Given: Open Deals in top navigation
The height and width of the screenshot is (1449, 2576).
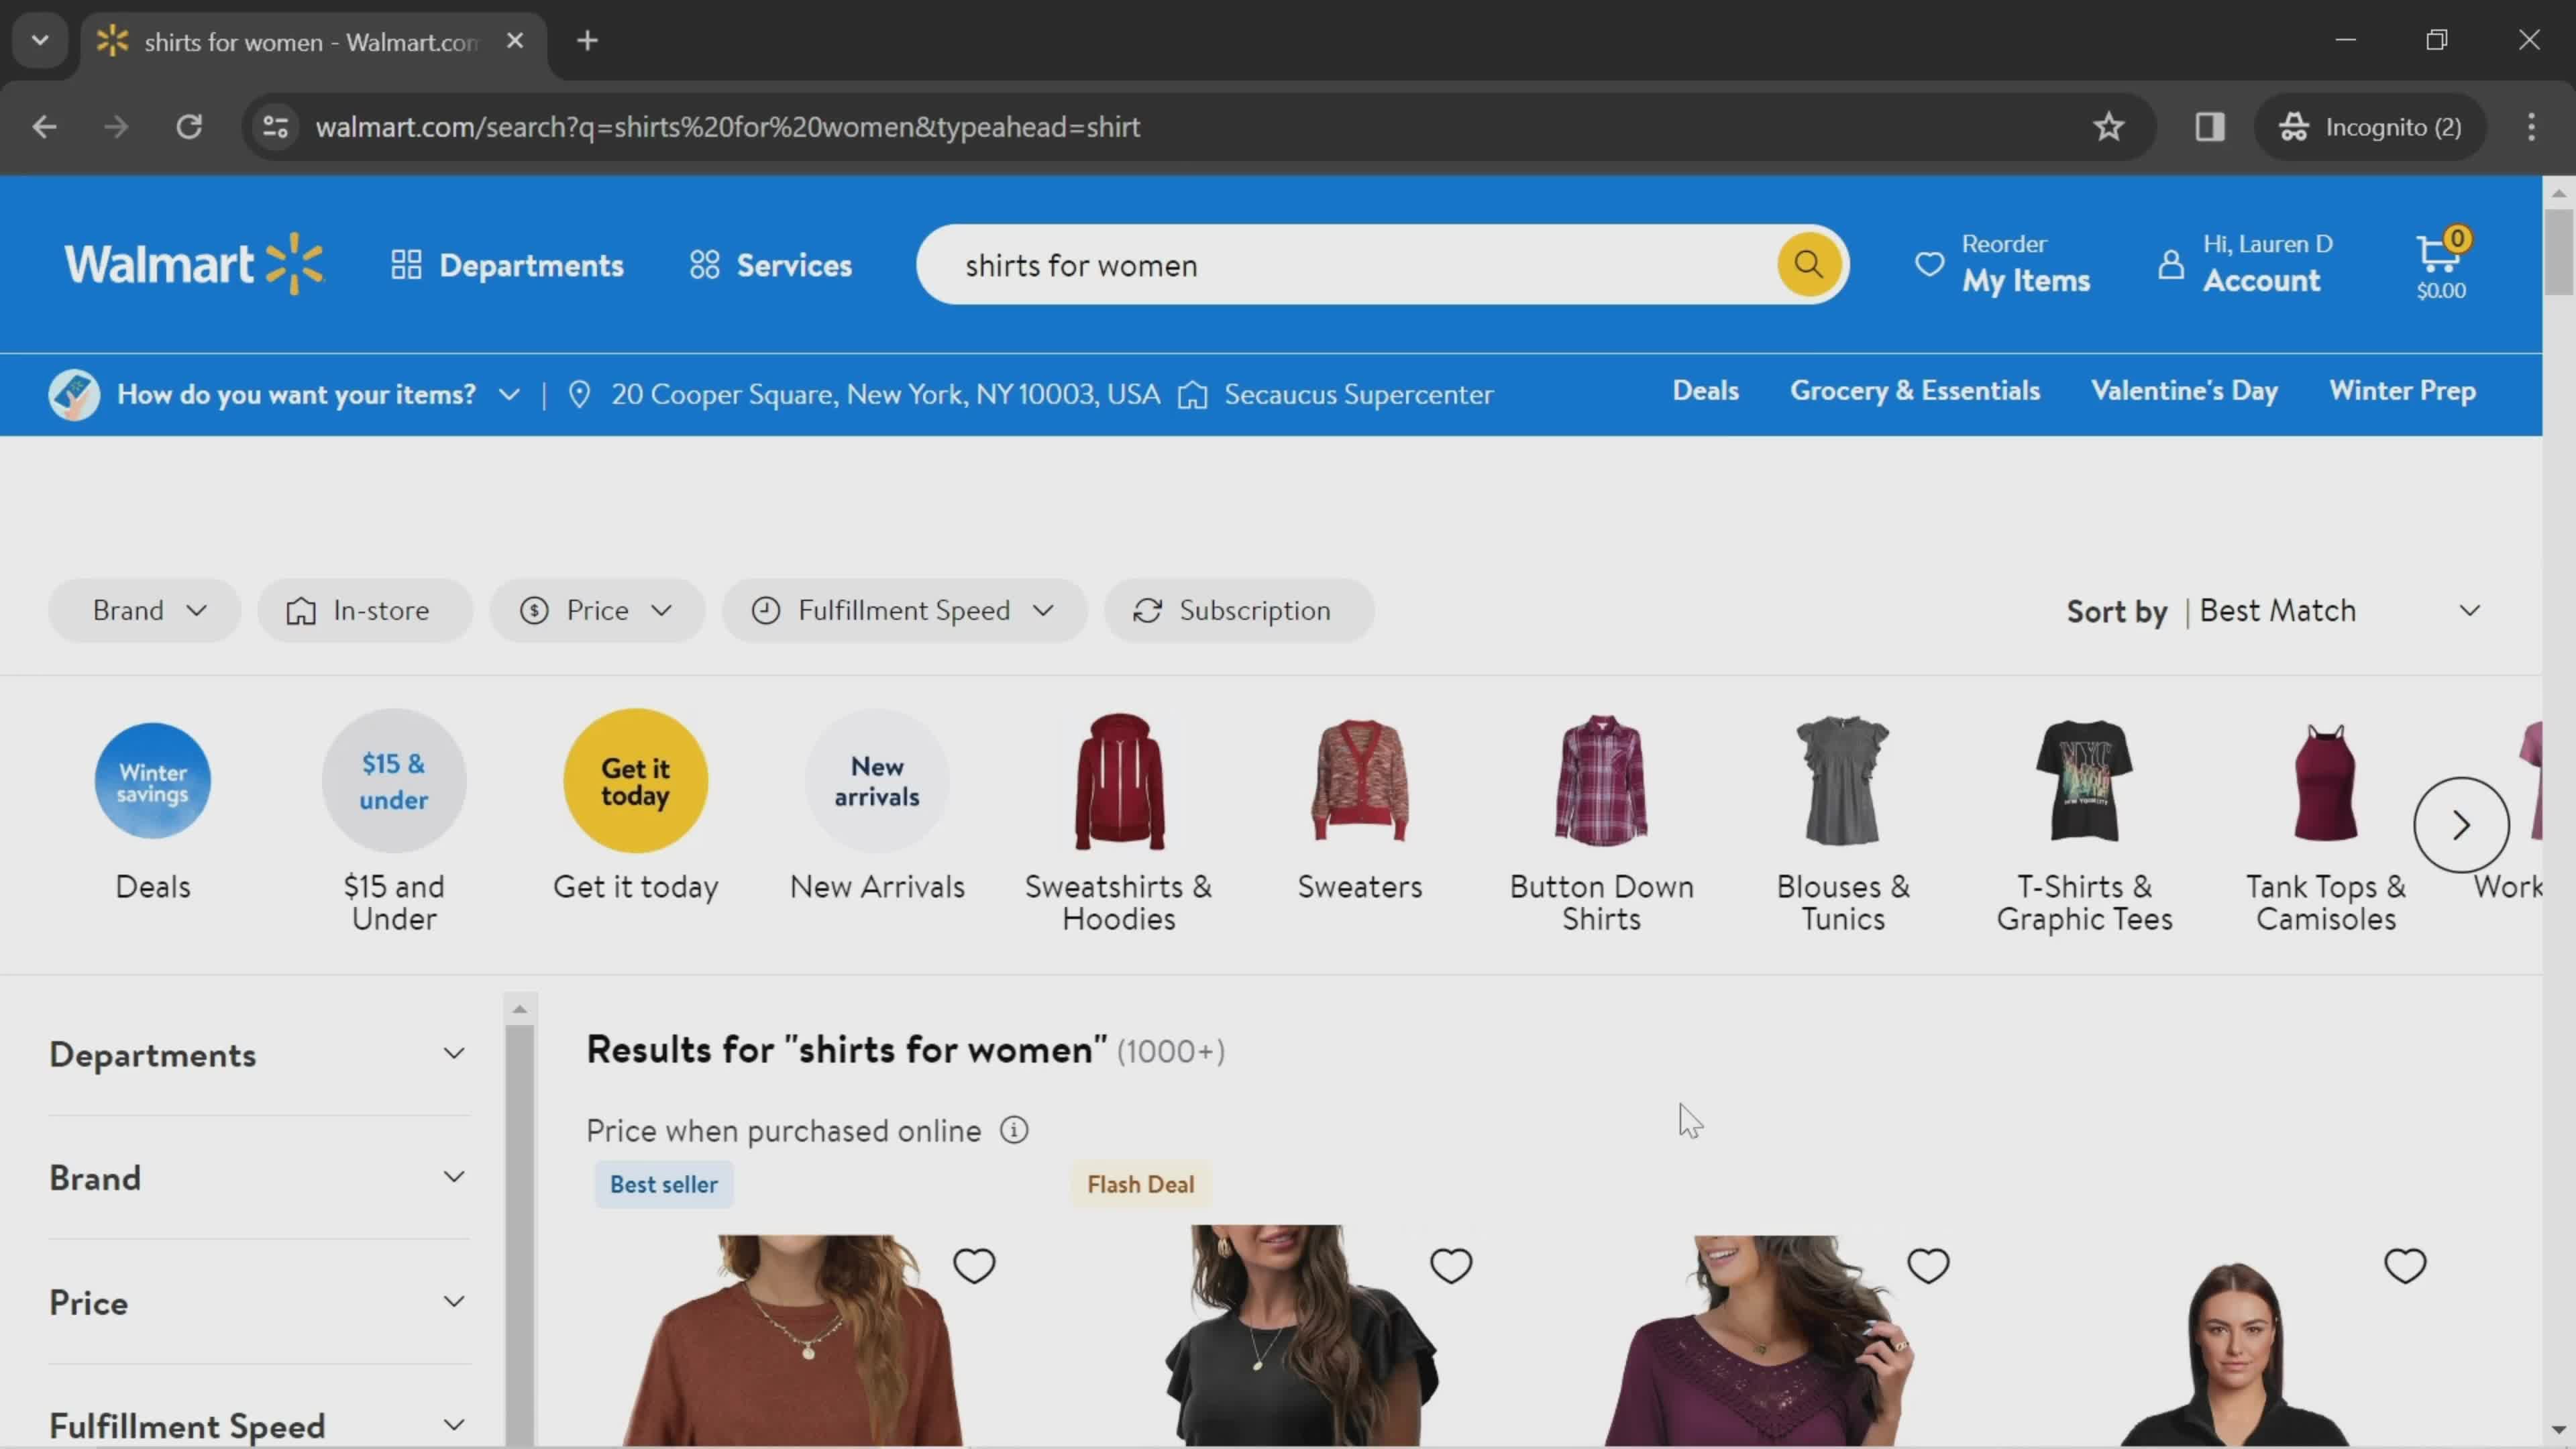Looking at the screenshot, I should [1705, 391].
